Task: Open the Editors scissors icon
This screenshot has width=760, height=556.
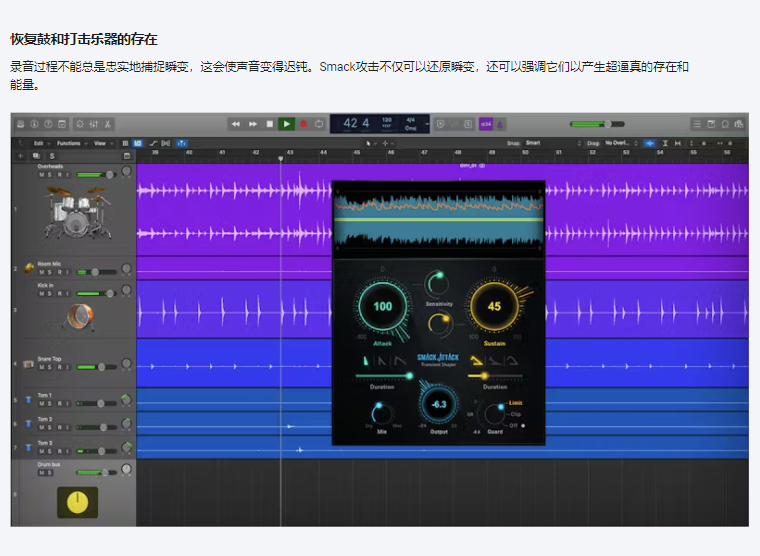Action: [x=108, y=124]
